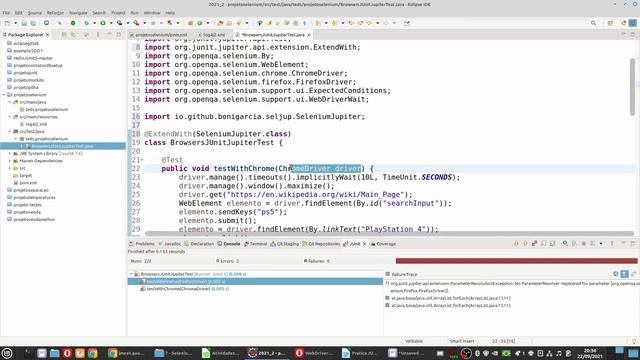Toggle Filter Stack Trace in Failure Trace
The height and width of the screenshot is (360, 640).
pyautogui.click(x=624, y=274)
